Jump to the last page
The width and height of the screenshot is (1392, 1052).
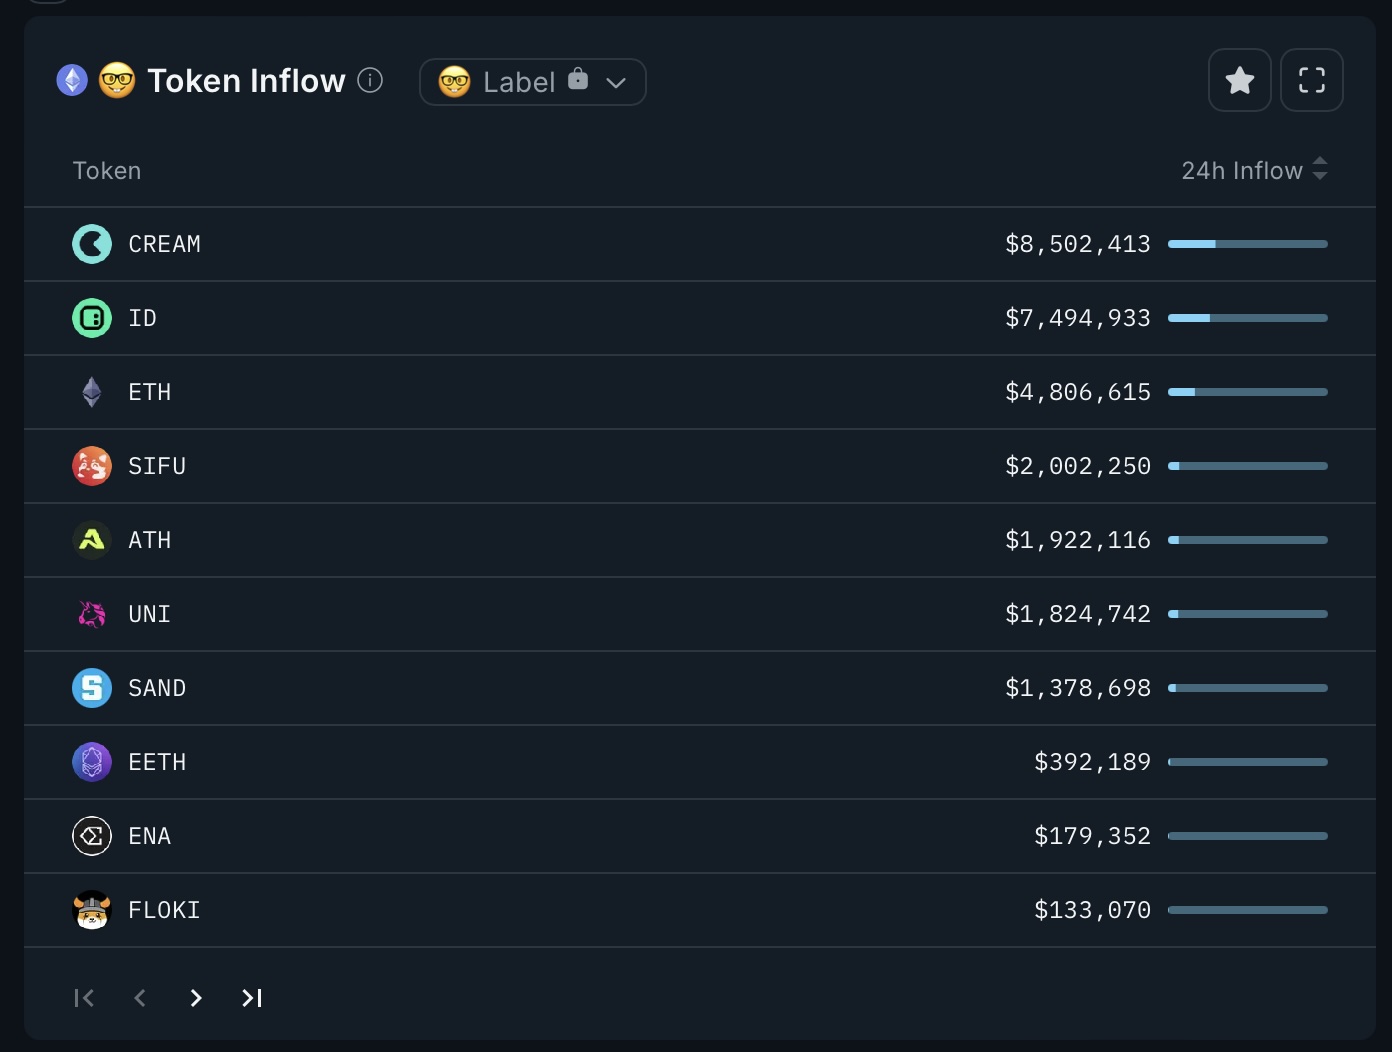[x=252, y=998]
